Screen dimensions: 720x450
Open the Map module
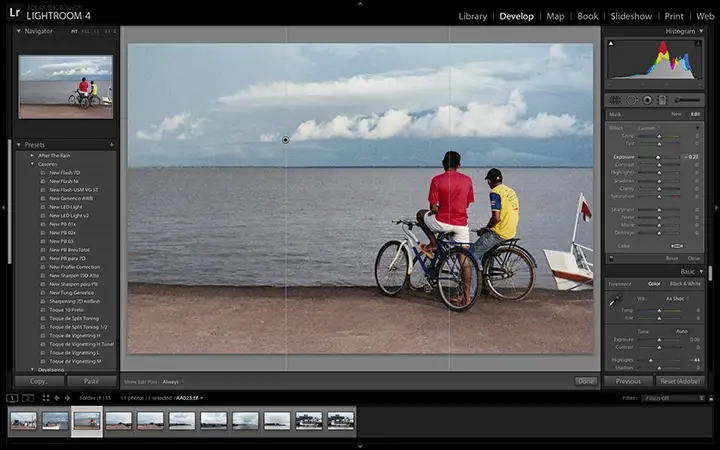pos(555,16)
